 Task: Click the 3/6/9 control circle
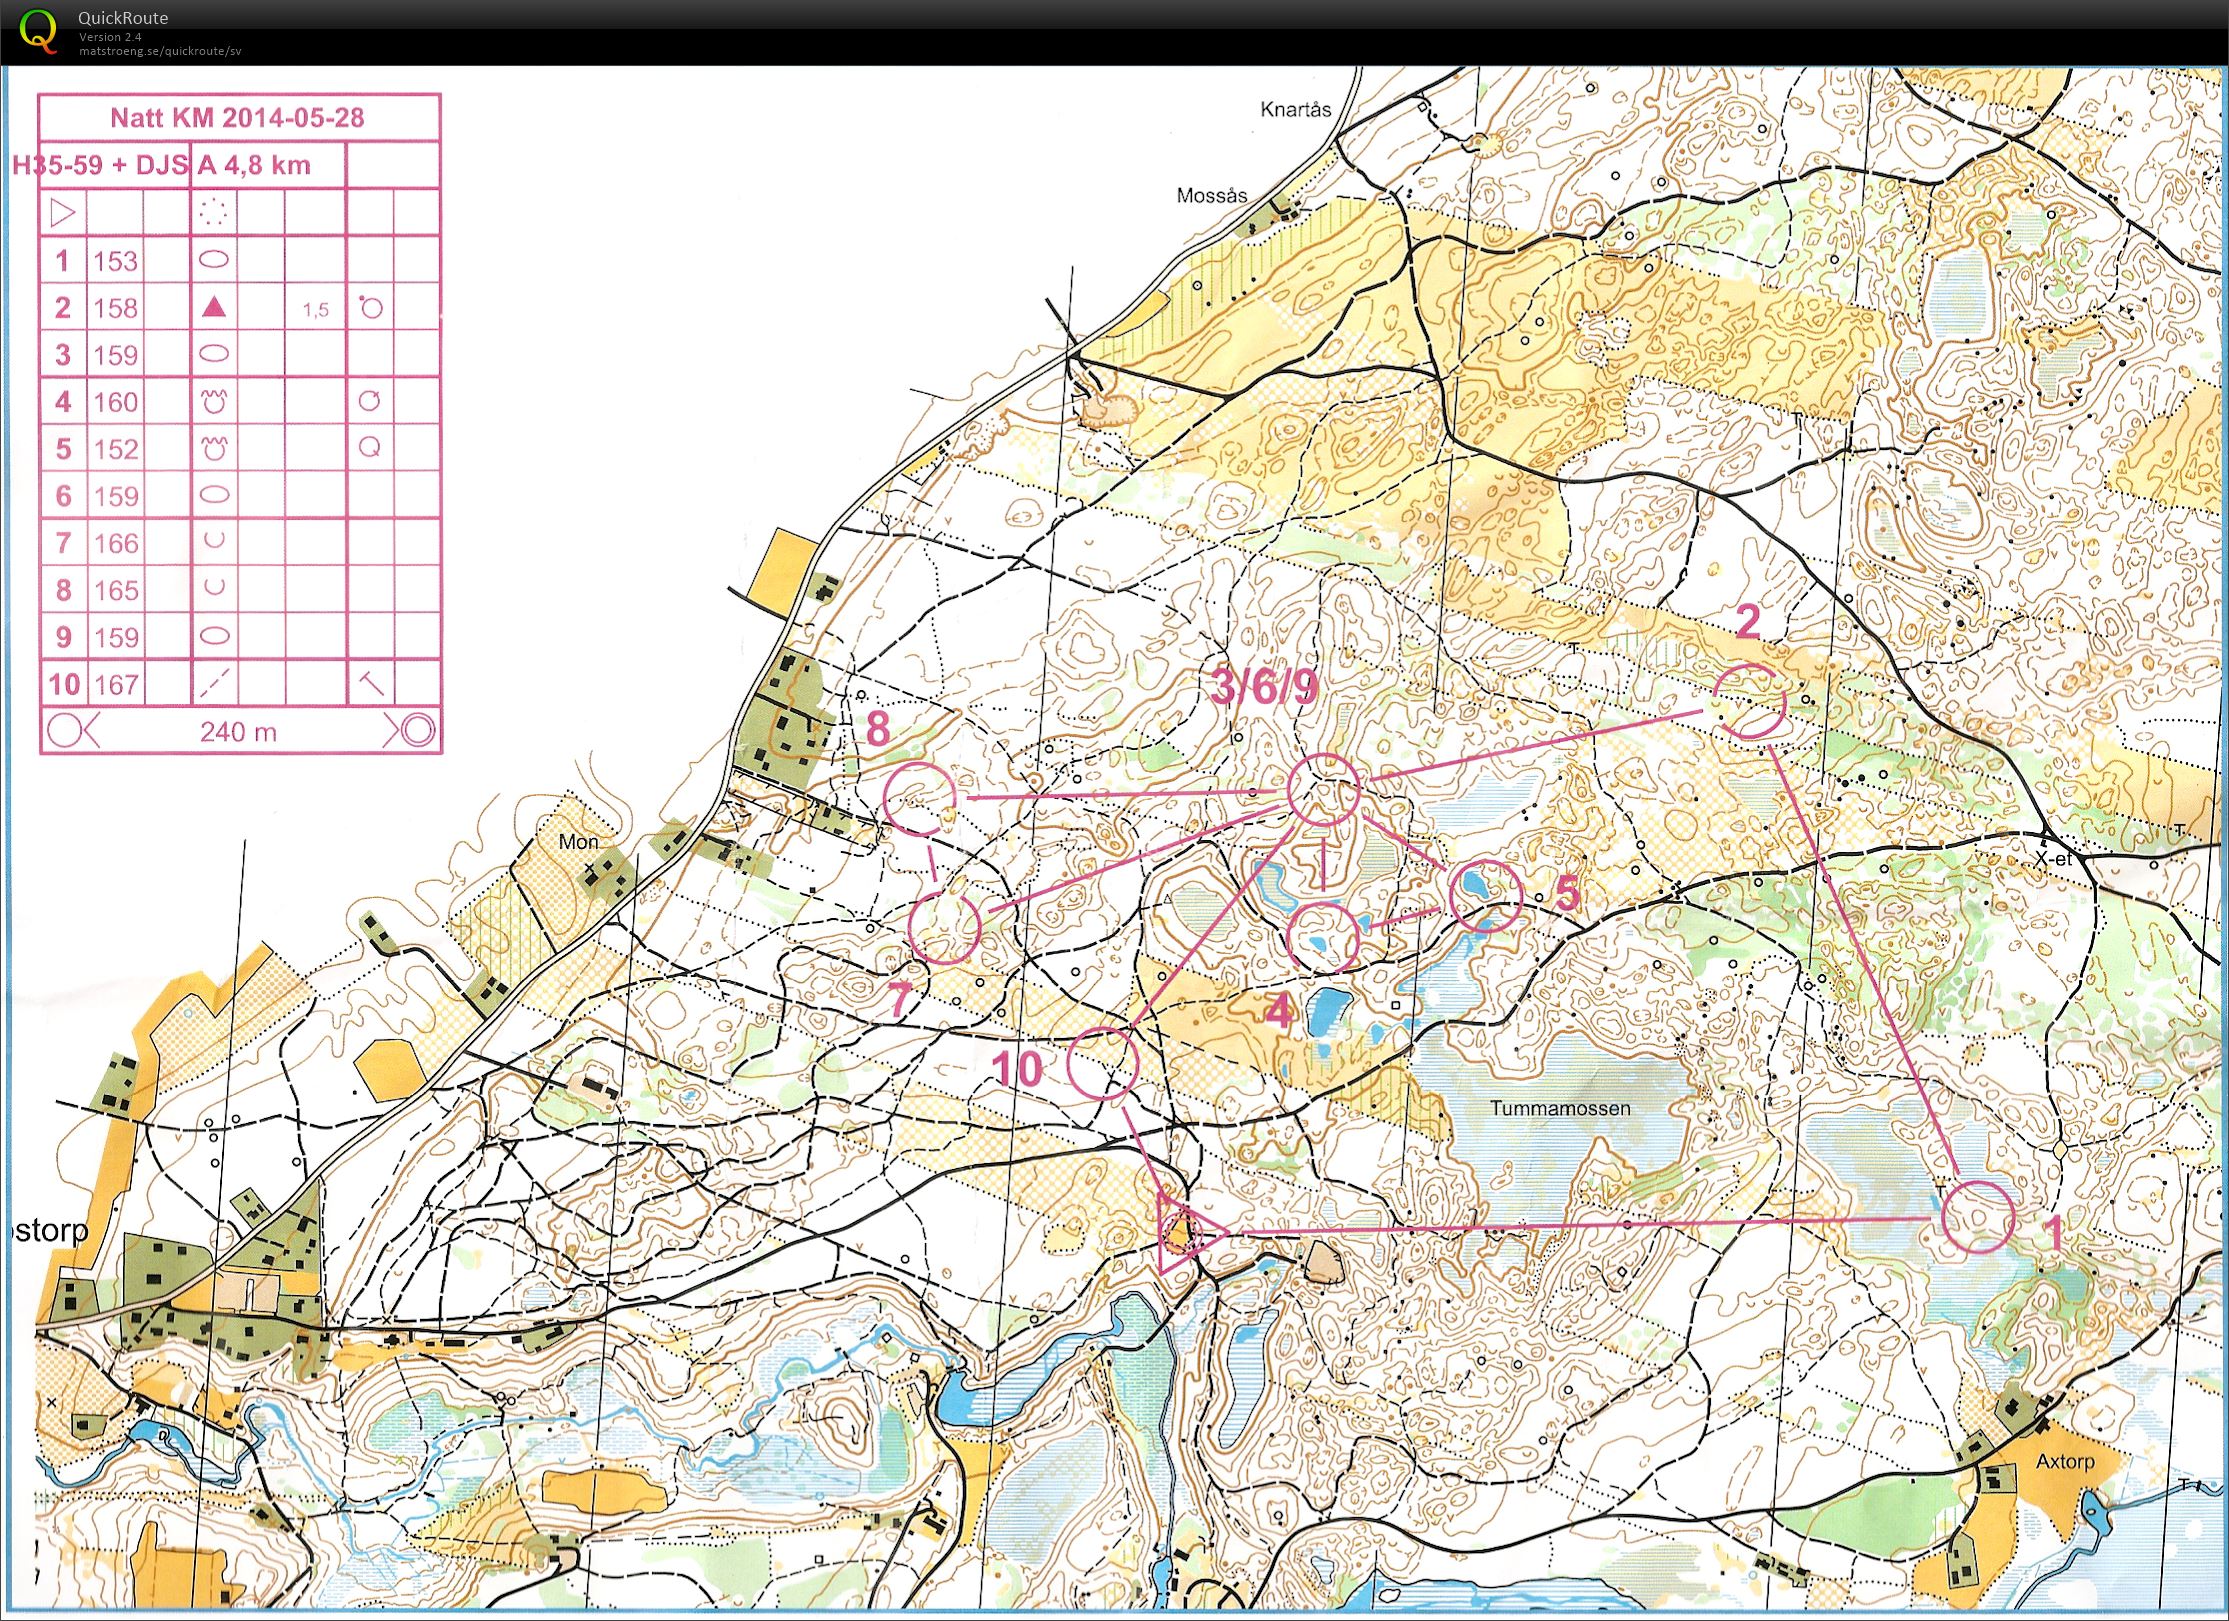[x=1324, y=789]
